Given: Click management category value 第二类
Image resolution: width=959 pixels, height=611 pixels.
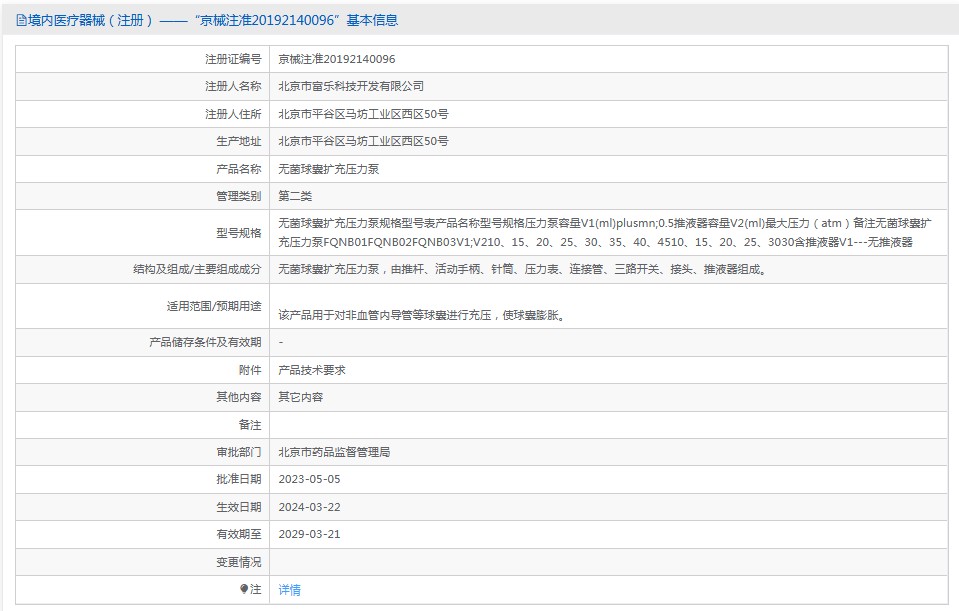Looking at the screenshot, I should point(295,196).
